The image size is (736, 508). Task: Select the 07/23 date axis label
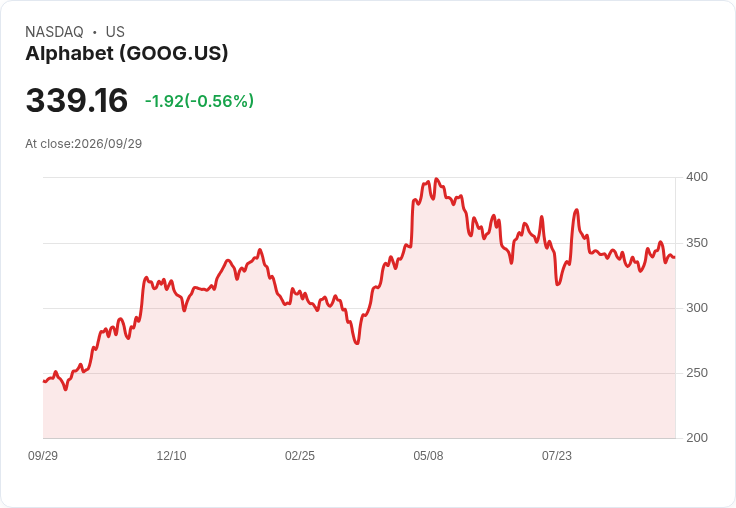click(557, 455)
